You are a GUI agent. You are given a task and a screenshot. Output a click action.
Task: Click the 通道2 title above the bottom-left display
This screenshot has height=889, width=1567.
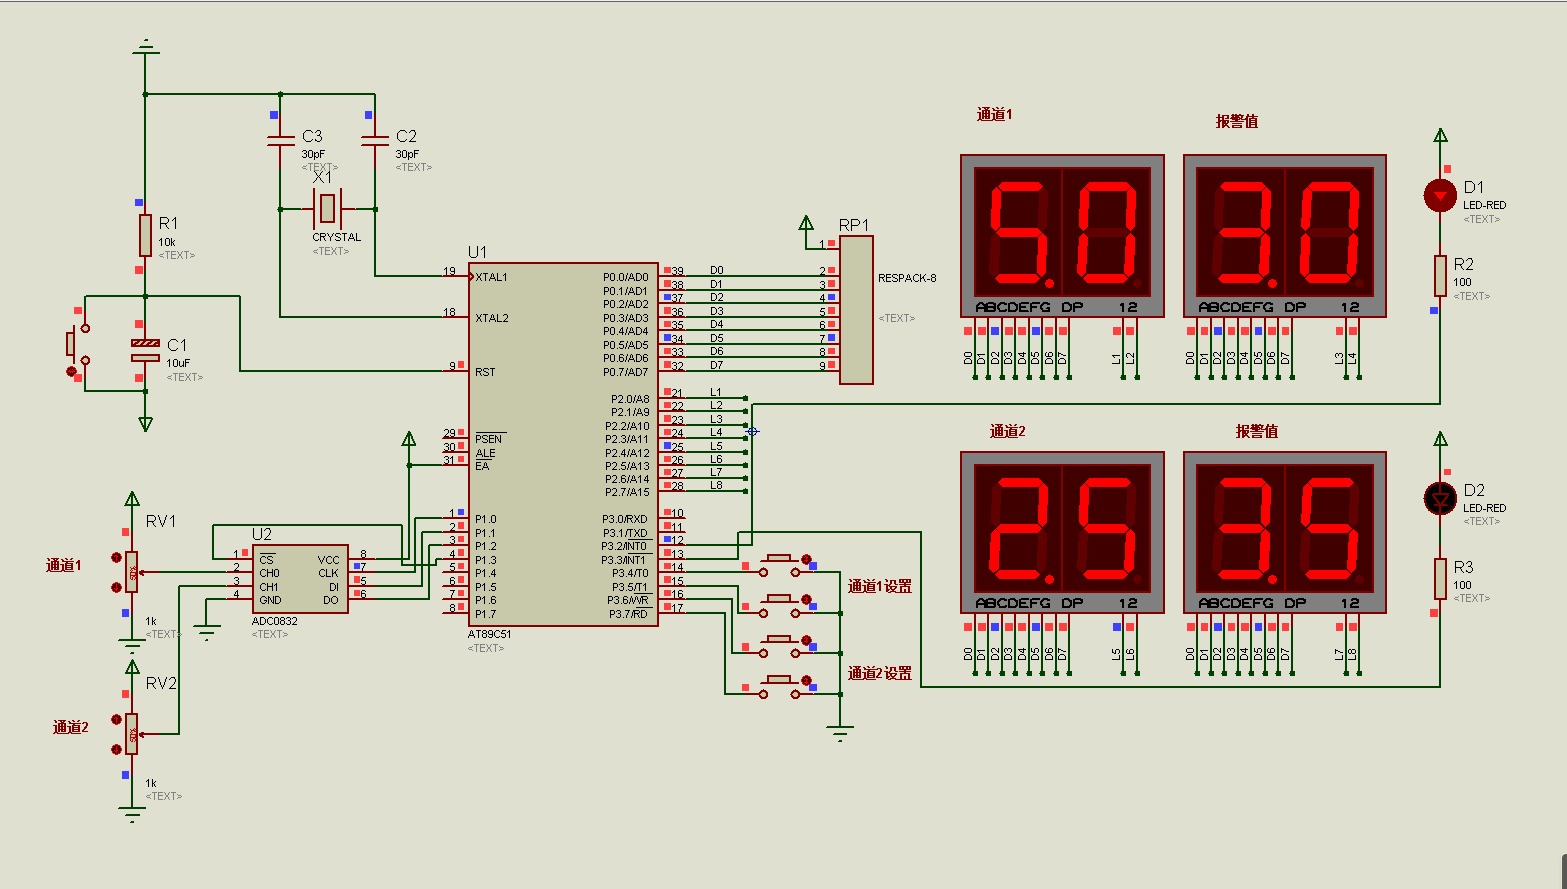pos(1008,432)
